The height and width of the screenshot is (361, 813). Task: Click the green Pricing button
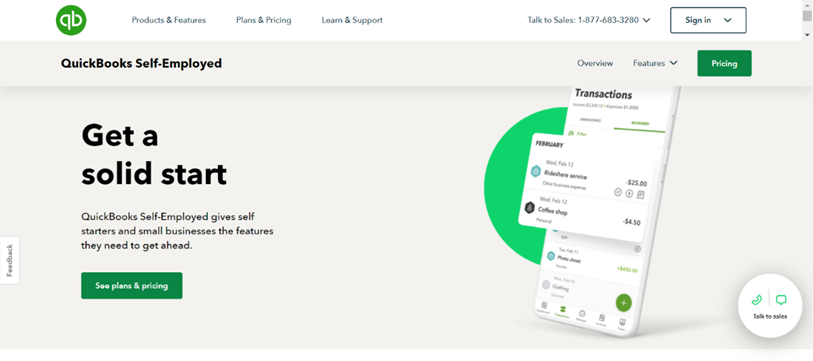(724, 63)
